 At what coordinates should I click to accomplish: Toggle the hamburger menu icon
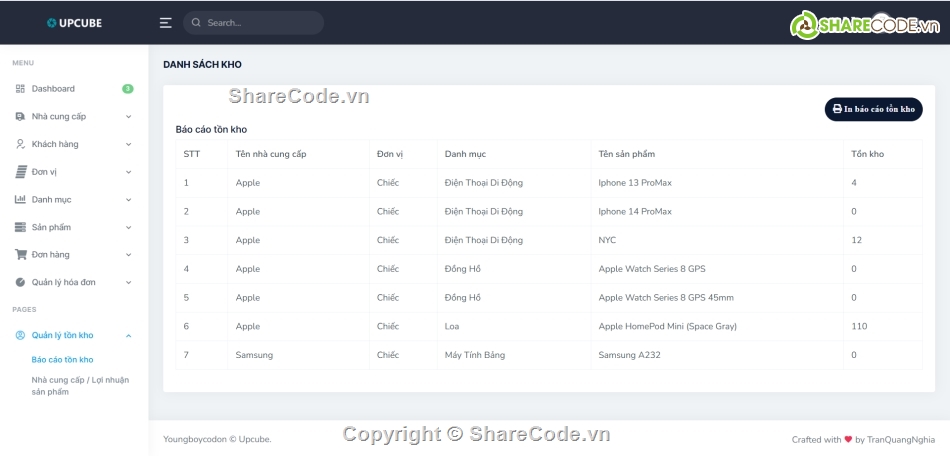pos(165,23)
